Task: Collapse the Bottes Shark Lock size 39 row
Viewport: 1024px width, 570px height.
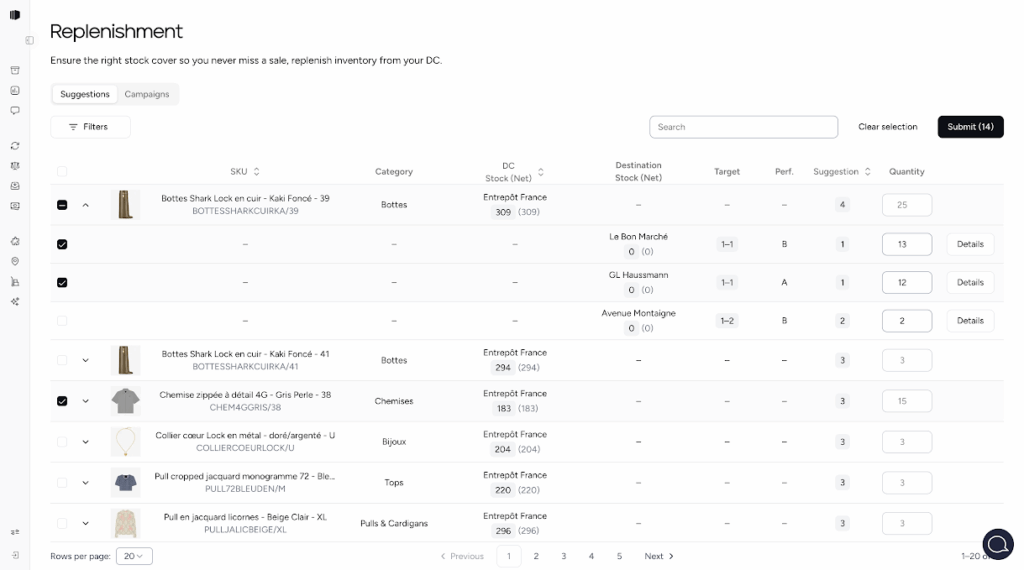Action: tap(85, 205)
